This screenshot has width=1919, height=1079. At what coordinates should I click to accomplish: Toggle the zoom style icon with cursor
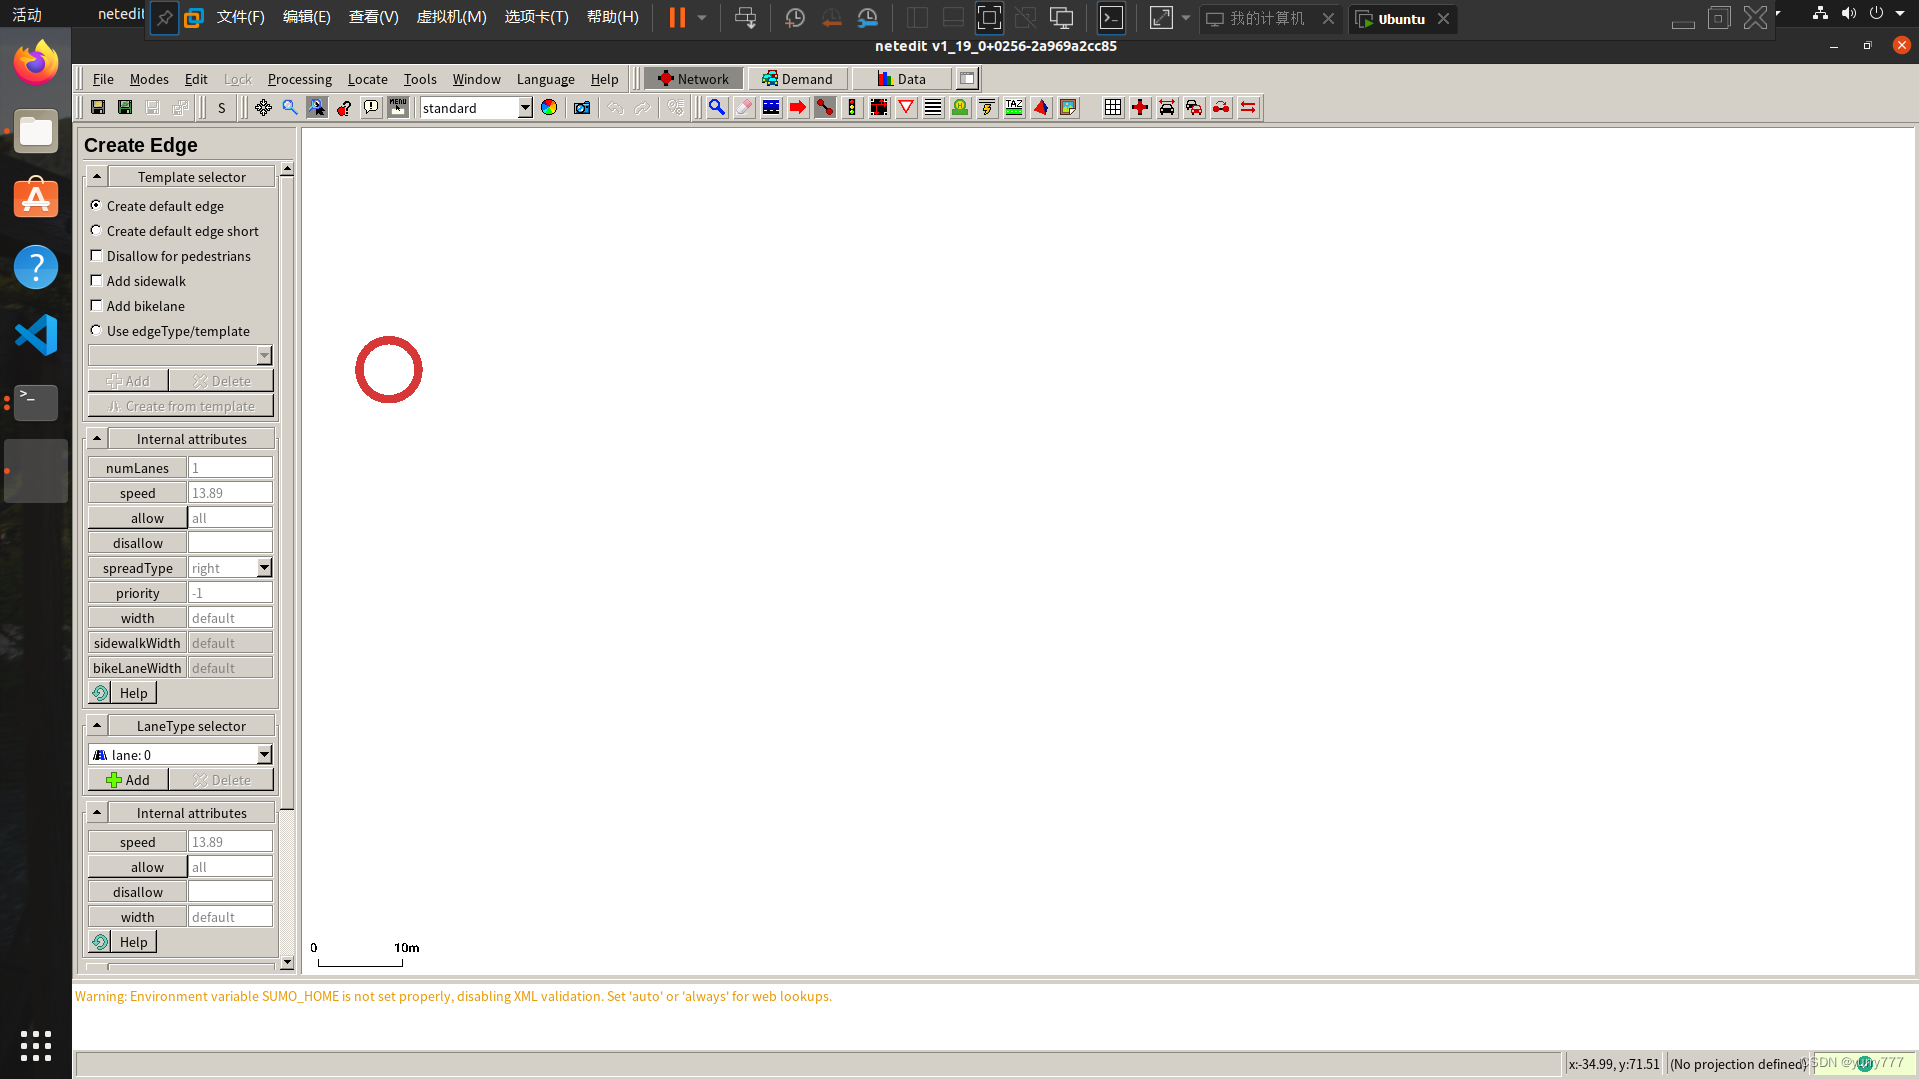tap(317, 107)
